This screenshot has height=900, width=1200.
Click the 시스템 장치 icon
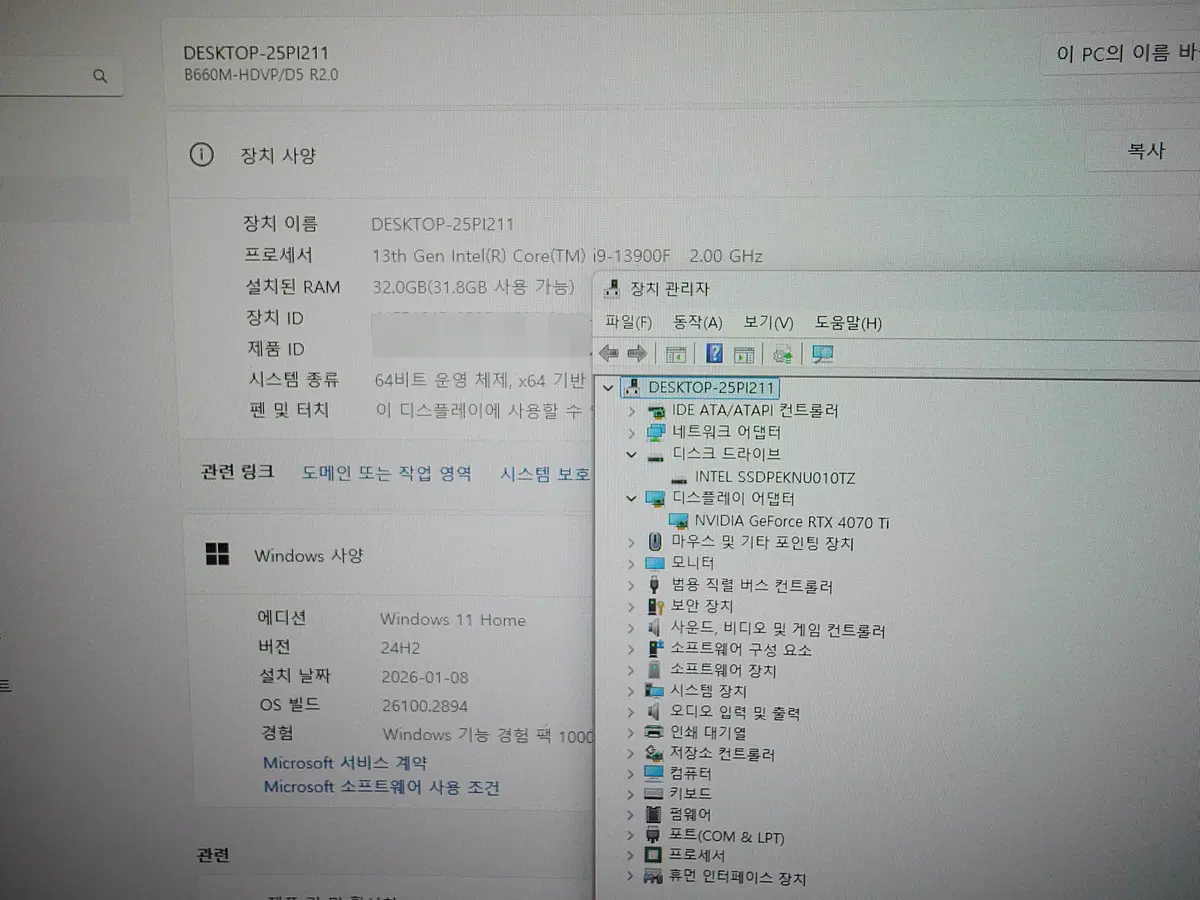pos(655,691)
